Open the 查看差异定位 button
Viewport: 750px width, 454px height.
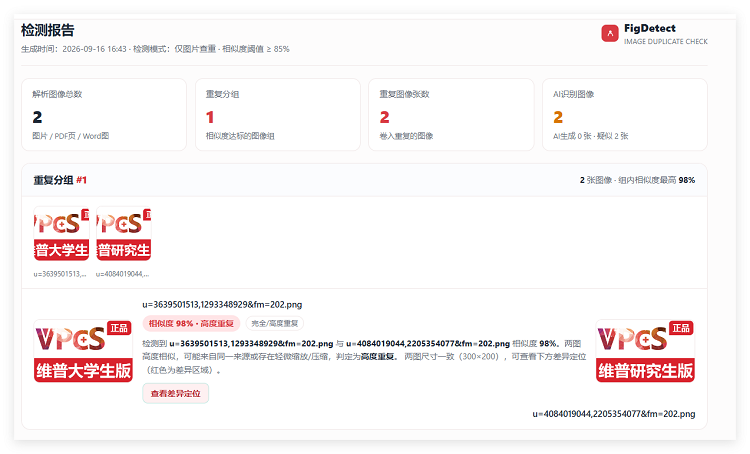(x=176, y=393)
